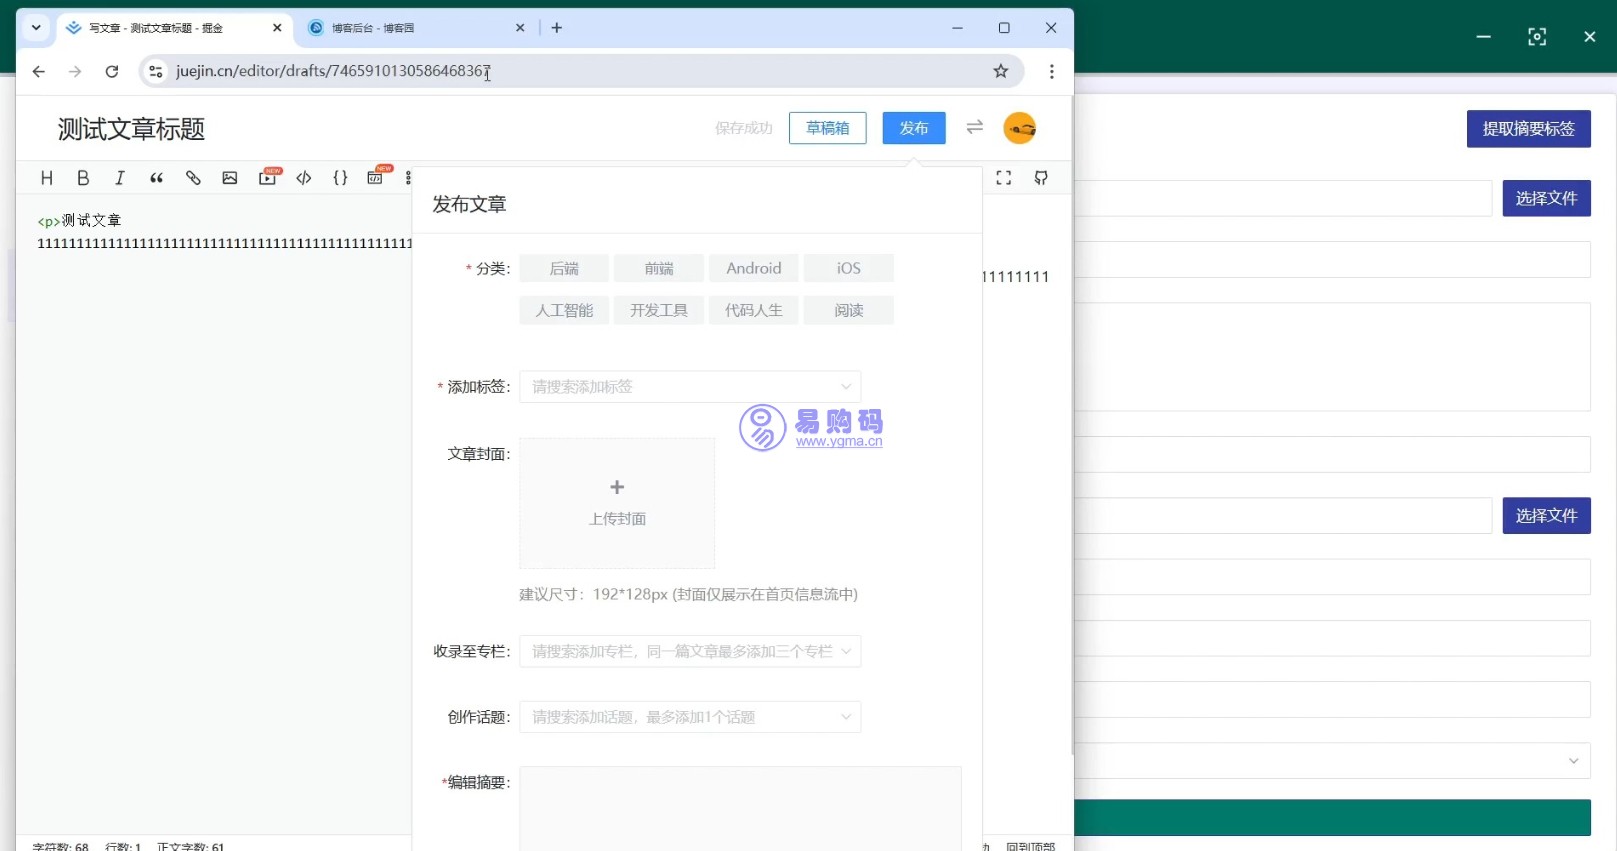Open the 添加标签 tag dropdown
Image resolution: width=1617 pixels, height=851 pixels.
click(x=689, y=387)
